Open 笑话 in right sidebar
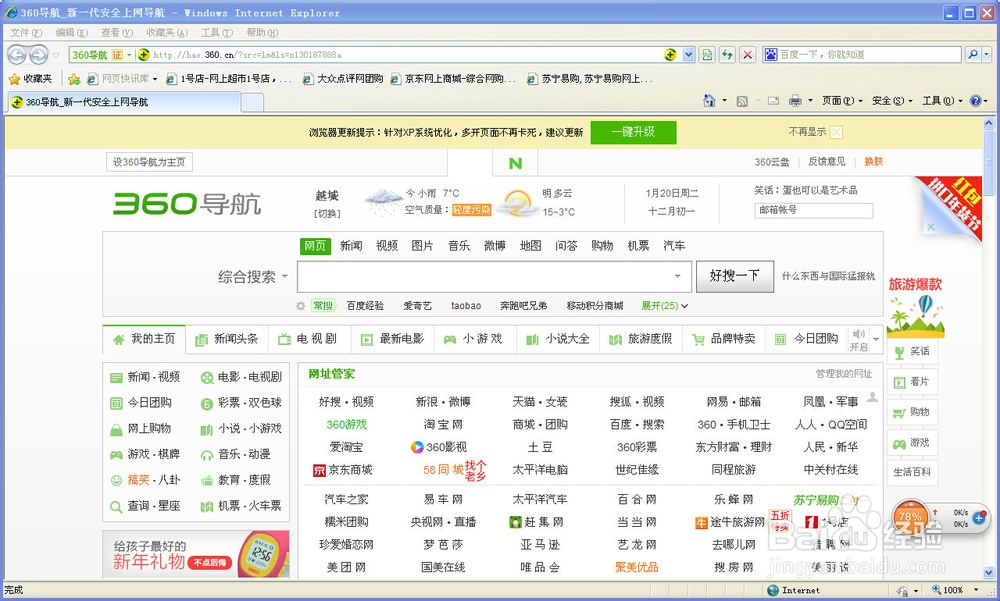The width and height of the screenshot is (1000, 601). (x=912, y=351)
